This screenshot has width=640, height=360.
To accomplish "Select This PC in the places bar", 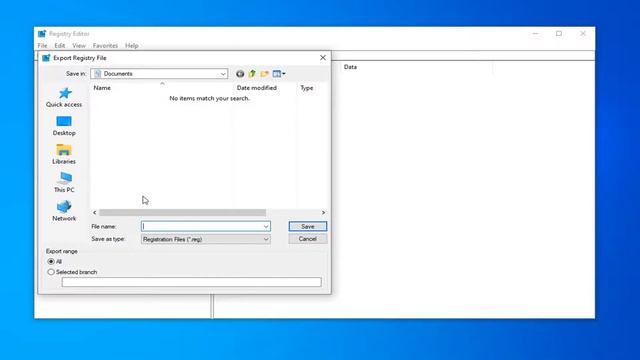I will pos(64,182).
